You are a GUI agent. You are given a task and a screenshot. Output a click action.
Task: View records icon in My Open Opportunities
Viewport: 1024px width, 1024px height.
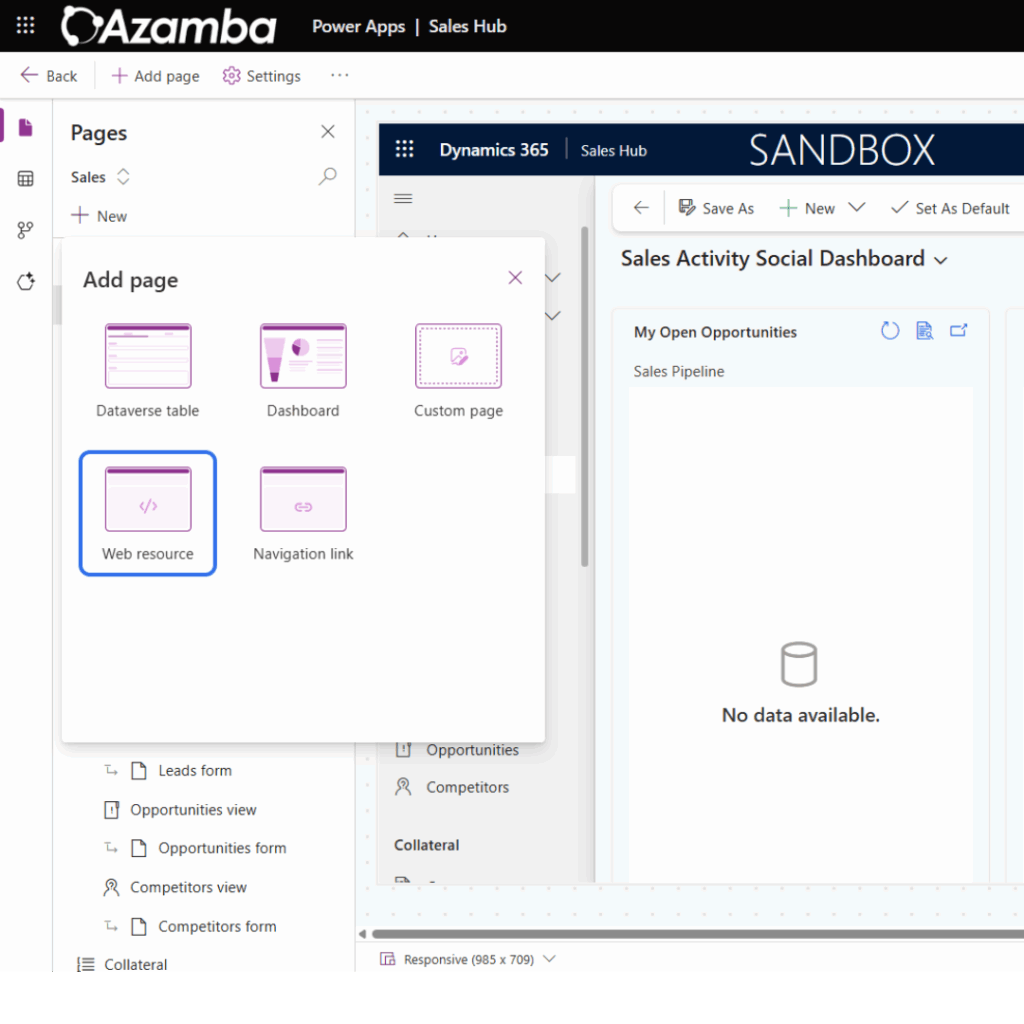[x=924, y=331]
